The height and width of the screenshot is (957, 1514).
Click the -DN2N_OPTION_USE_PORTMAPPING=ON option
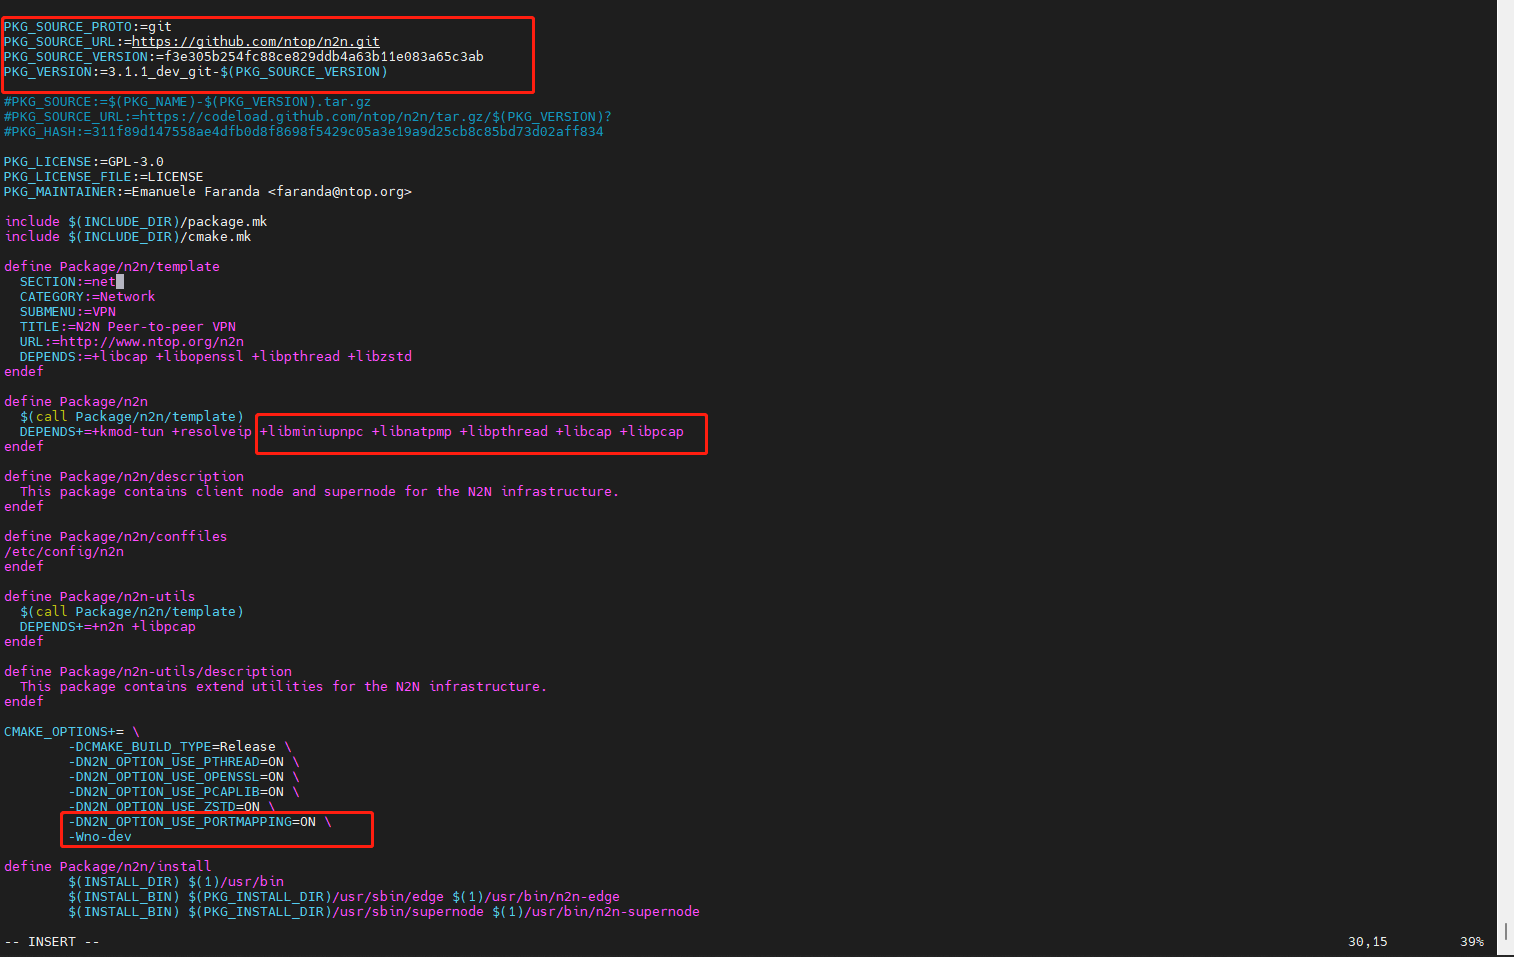pyautogui.click(x=192, y=822)
